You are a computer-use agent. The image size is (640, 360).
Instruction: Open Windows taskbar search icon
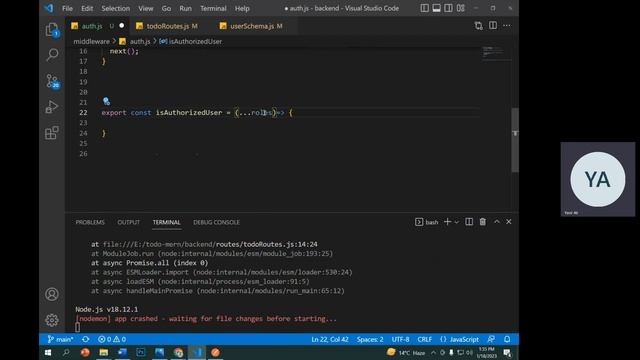66,352
